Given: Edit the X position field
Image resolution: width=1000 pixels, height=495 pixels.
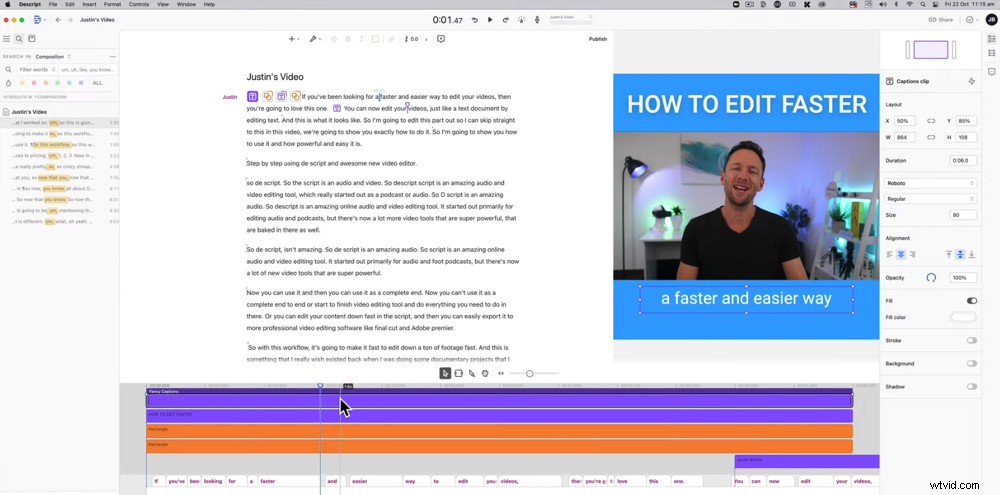Looking at the screenshot, I should tap(905, 121).
